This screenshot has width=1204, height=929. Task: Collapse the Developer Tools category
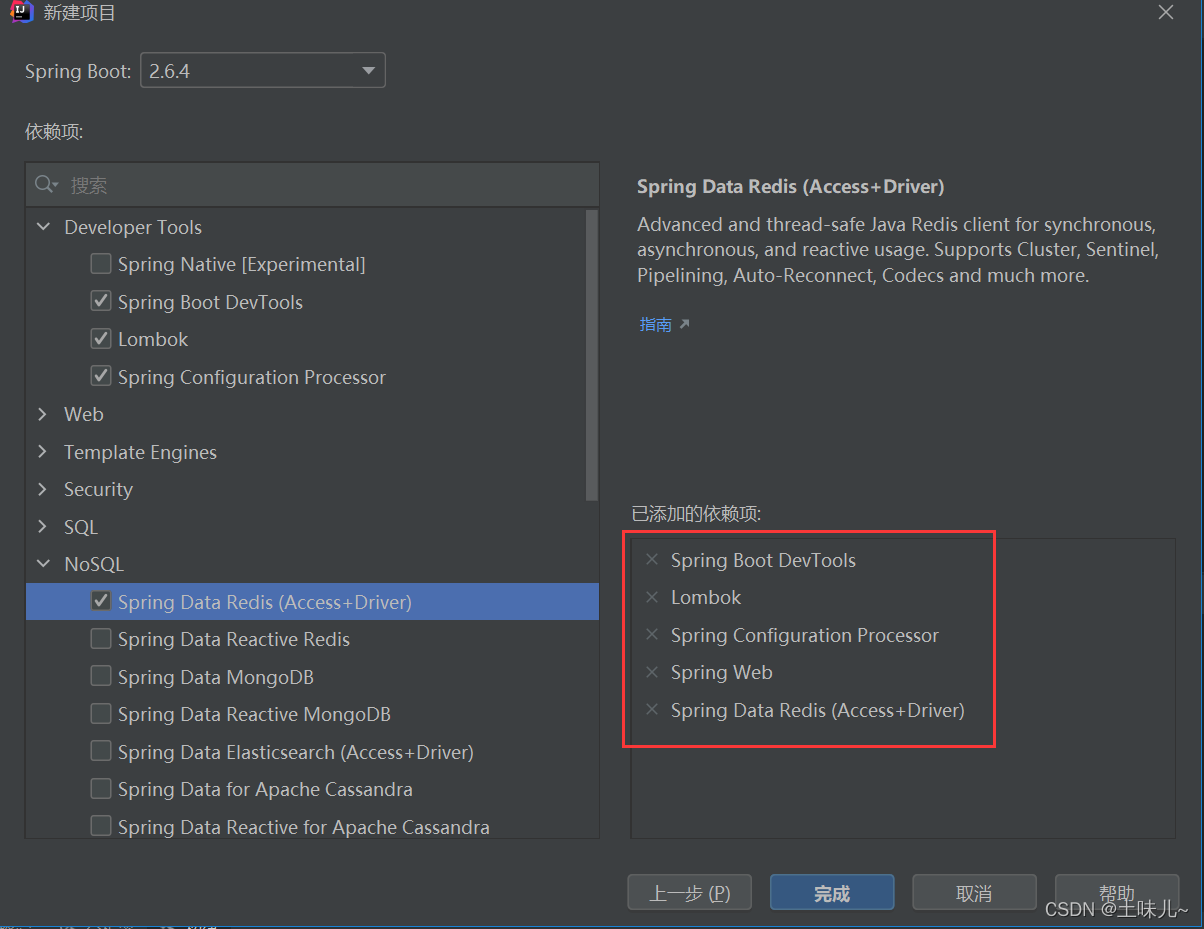click(43, 227)
